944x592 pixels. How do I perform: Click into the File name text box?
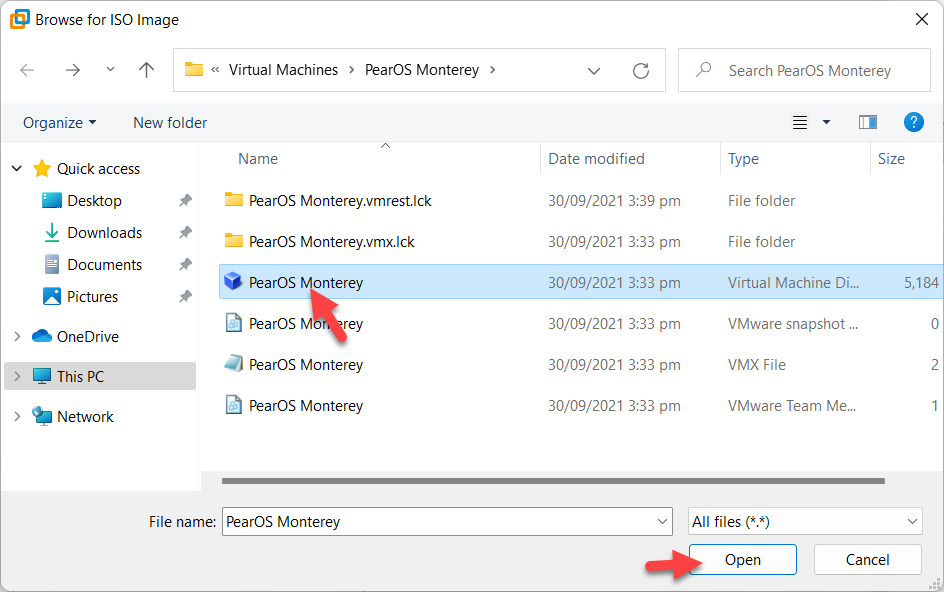tap(439, 522)
